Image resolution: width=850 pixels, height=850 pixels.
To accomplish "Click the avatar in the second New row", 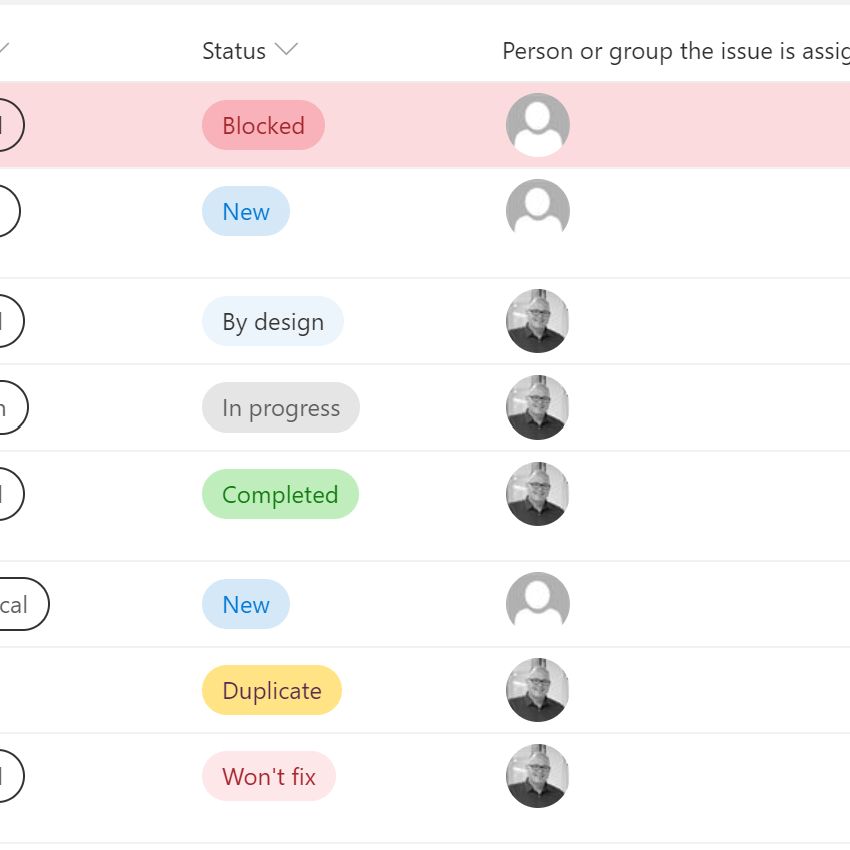I will coord(538,604).
